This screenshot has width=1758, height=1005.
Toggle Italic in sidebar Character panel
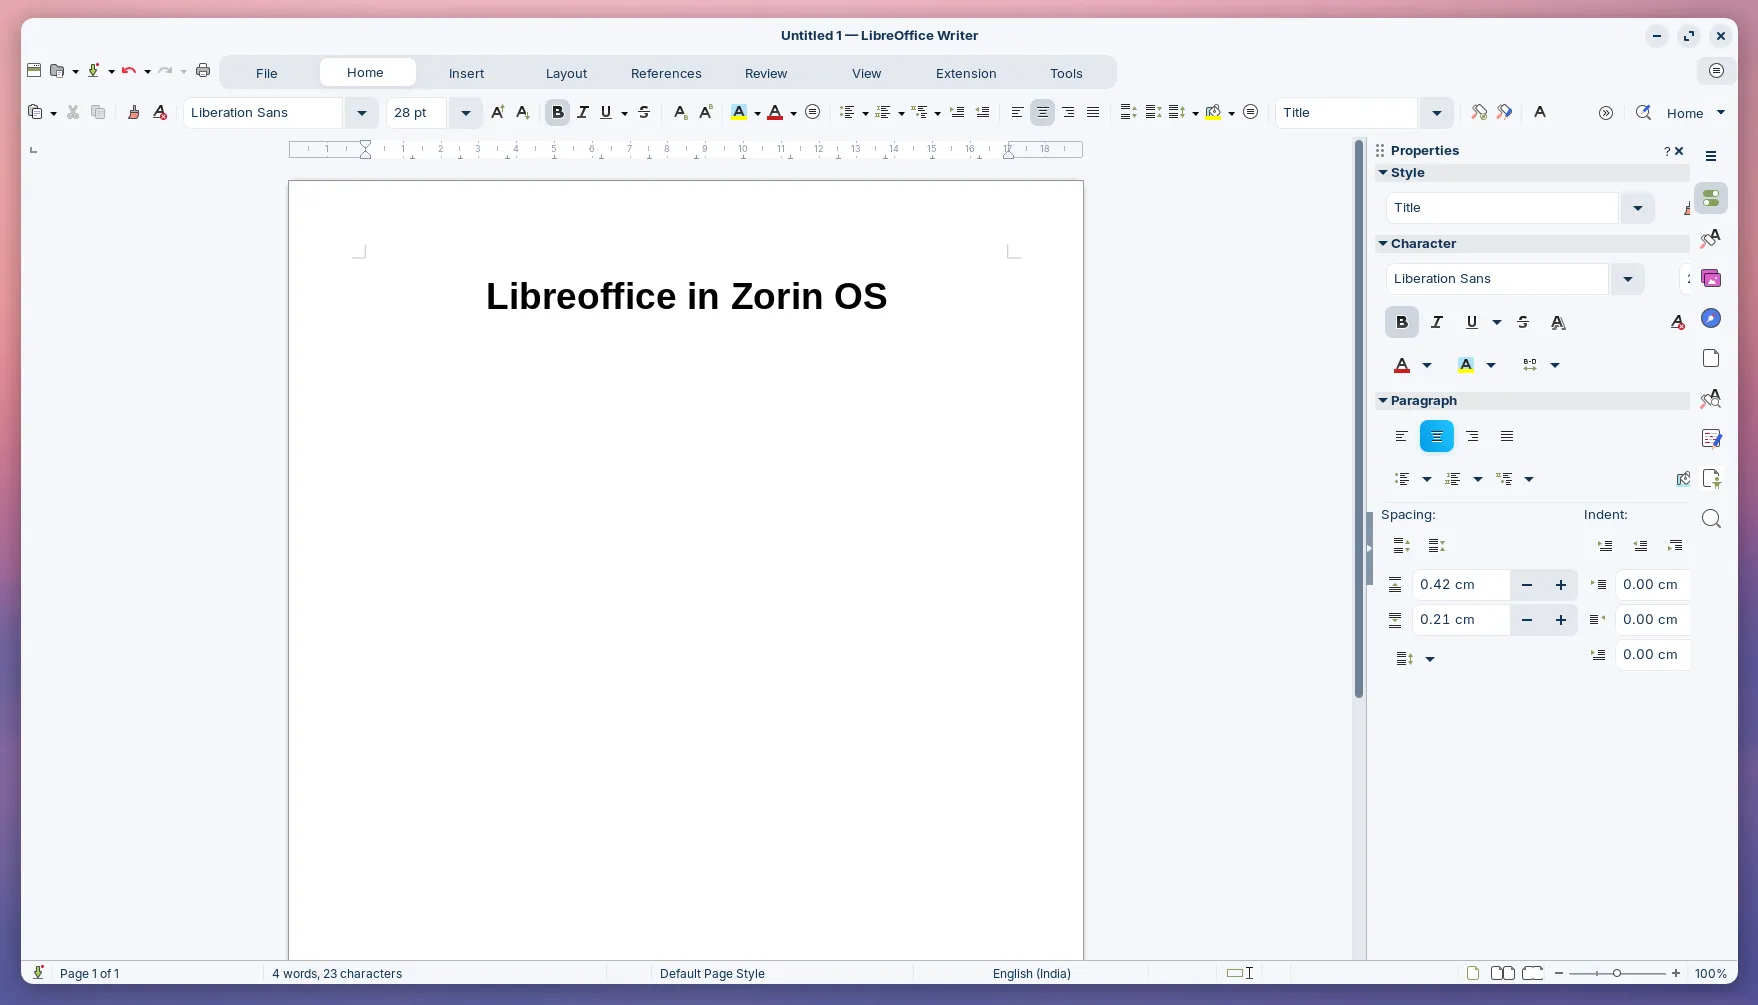tap(1437, 322)
